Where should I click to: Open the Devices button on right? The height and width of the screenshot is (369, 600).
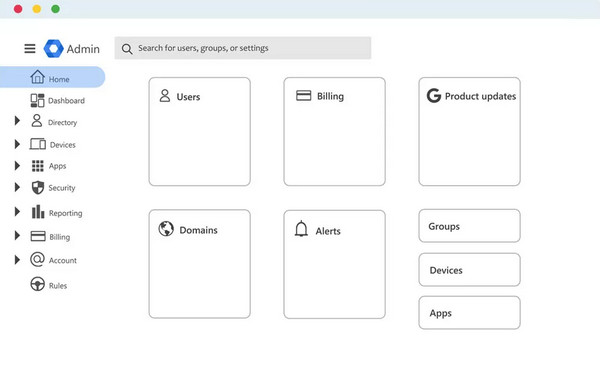click(x=470, y=269)
